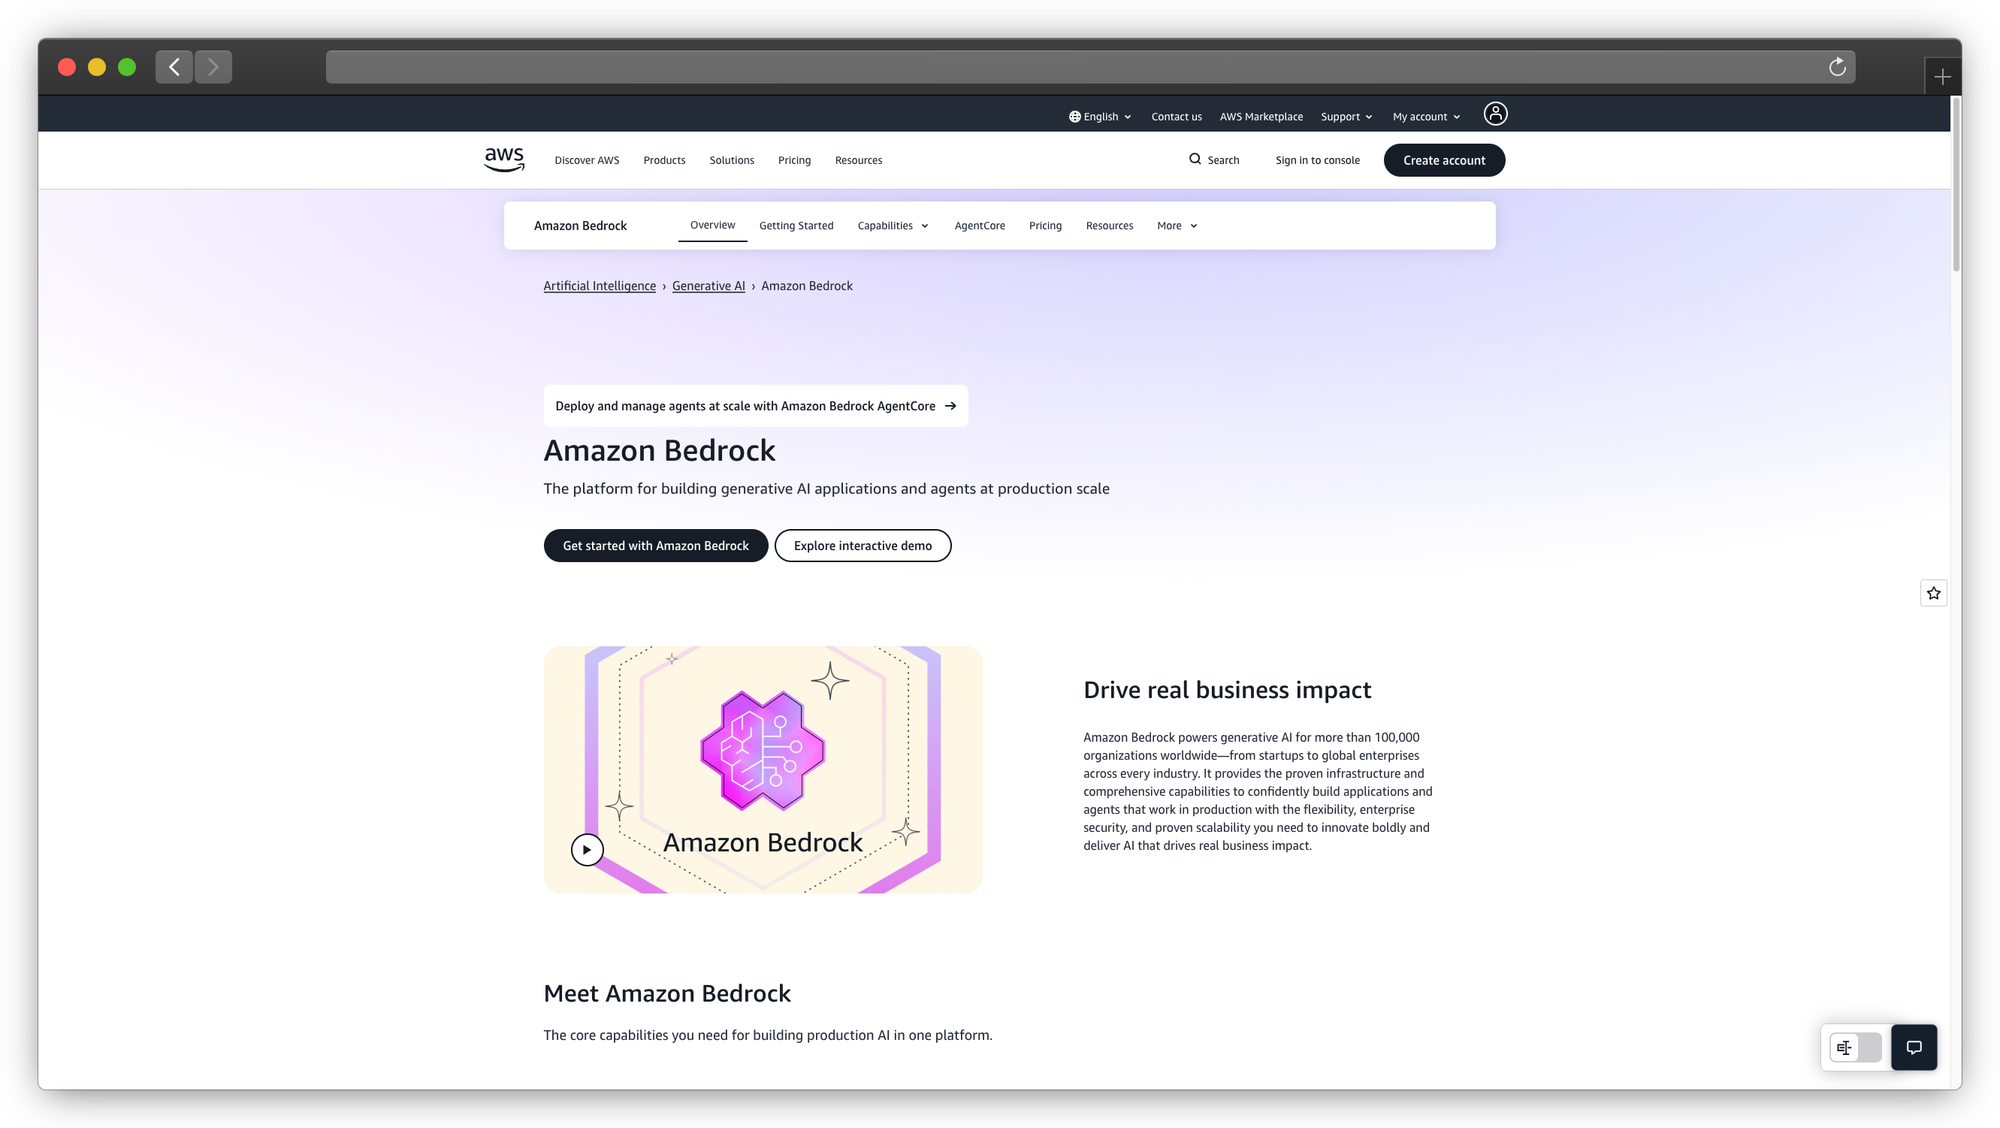Viewport: 2000px width, 1128px height.
Task: Go back with browser back arrow
Action: 174,67
